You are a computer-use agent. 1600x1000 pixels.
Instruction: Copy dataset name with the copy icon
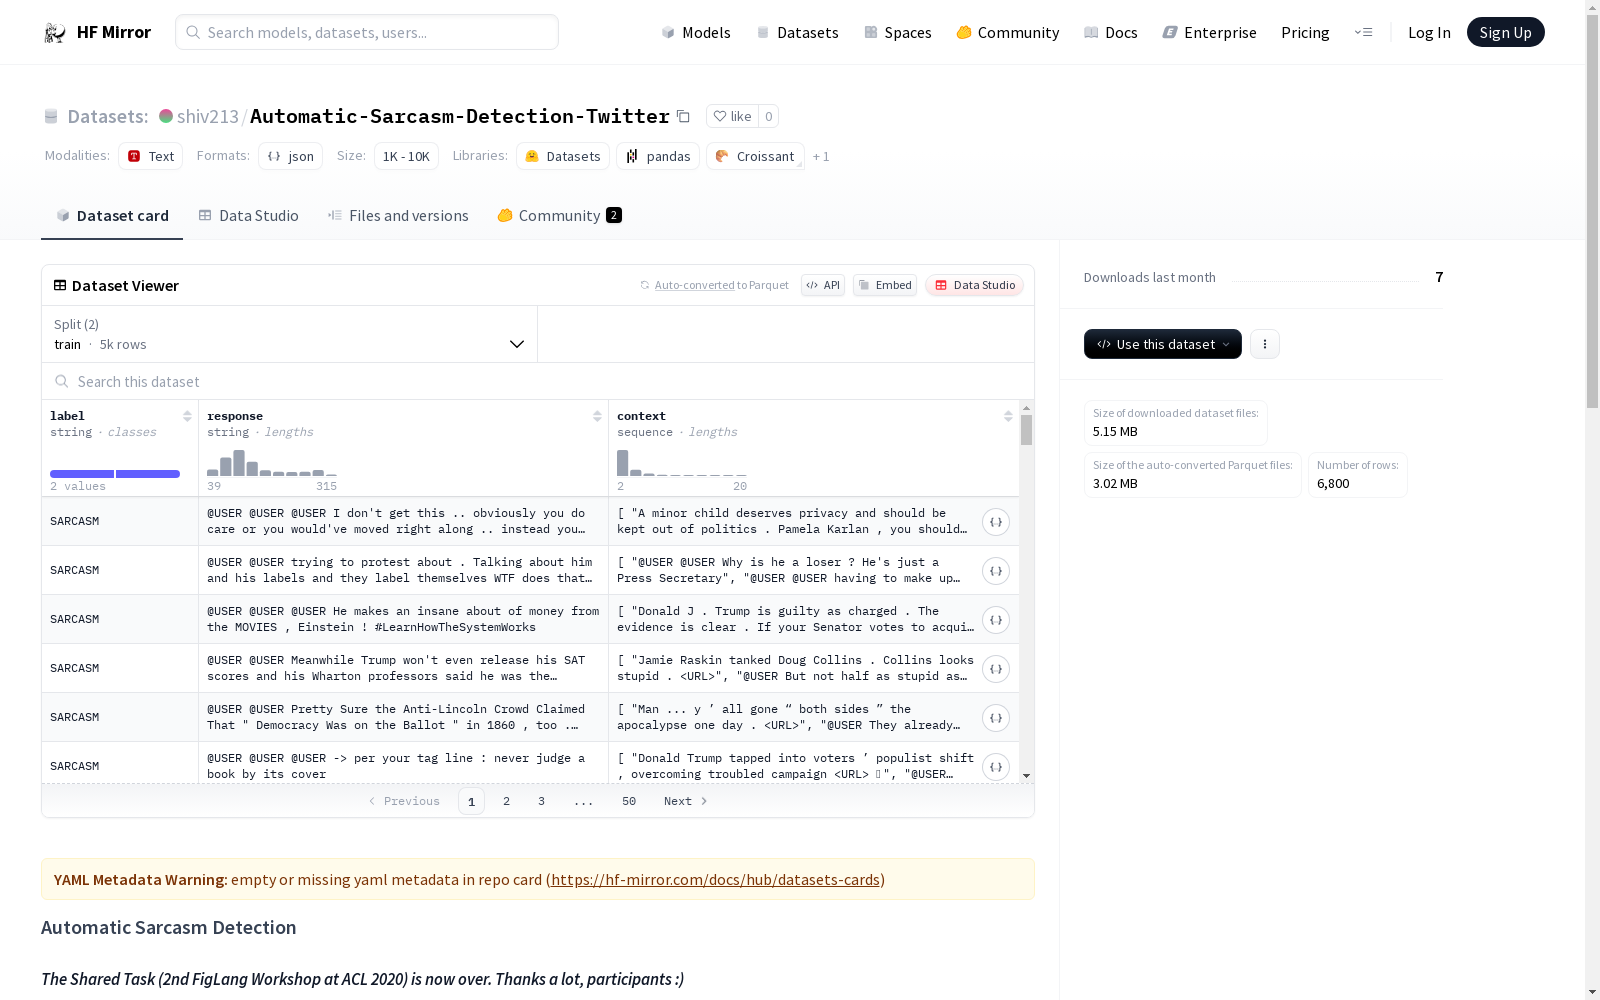coord(683,116)
